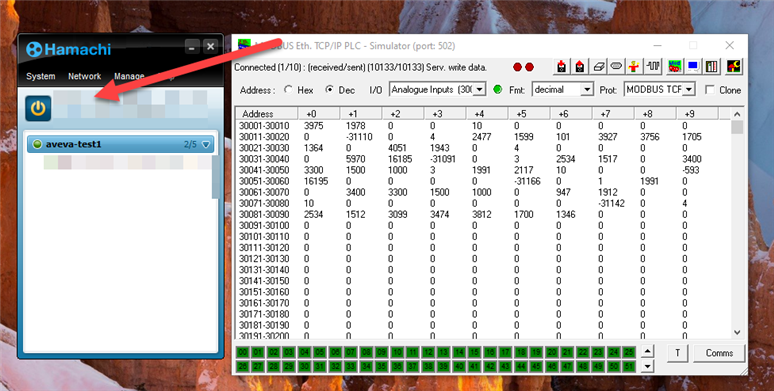
Task: Click the register table scrollbar up arrow
Action: (x=737, y=114)
